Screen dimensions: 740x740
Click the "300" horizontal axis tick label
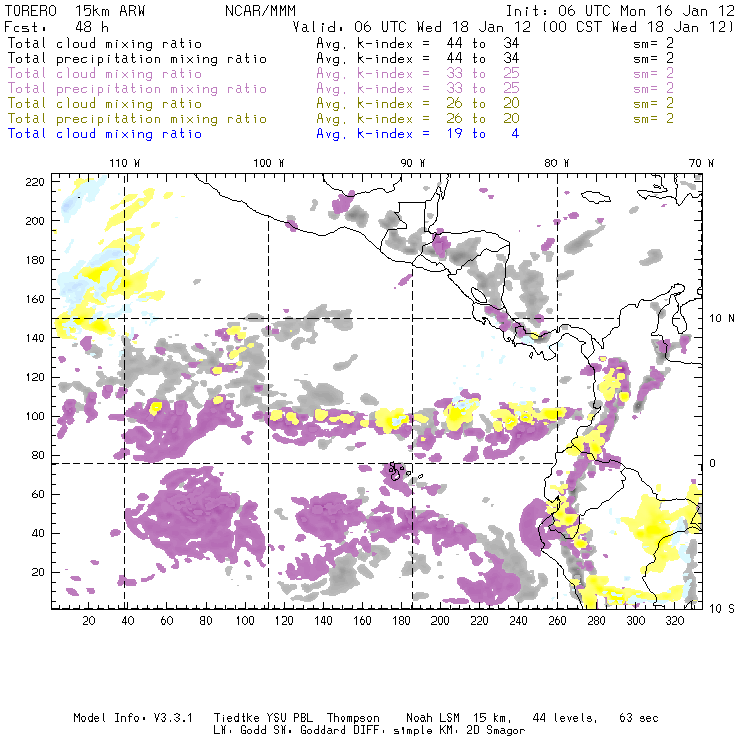pyautogui.click(x=635, y=621)
